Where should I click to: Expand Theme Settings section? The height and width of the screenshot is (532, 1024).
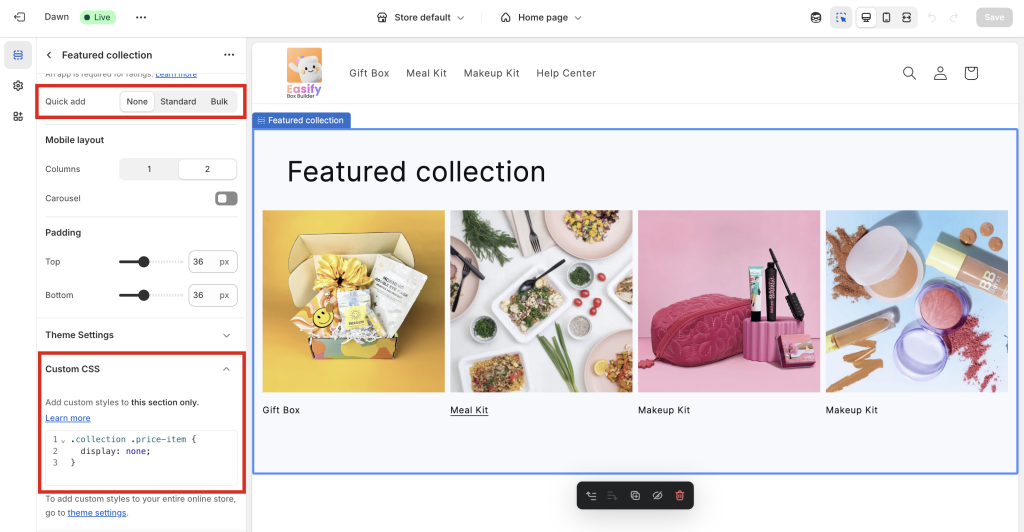(140, 335)
